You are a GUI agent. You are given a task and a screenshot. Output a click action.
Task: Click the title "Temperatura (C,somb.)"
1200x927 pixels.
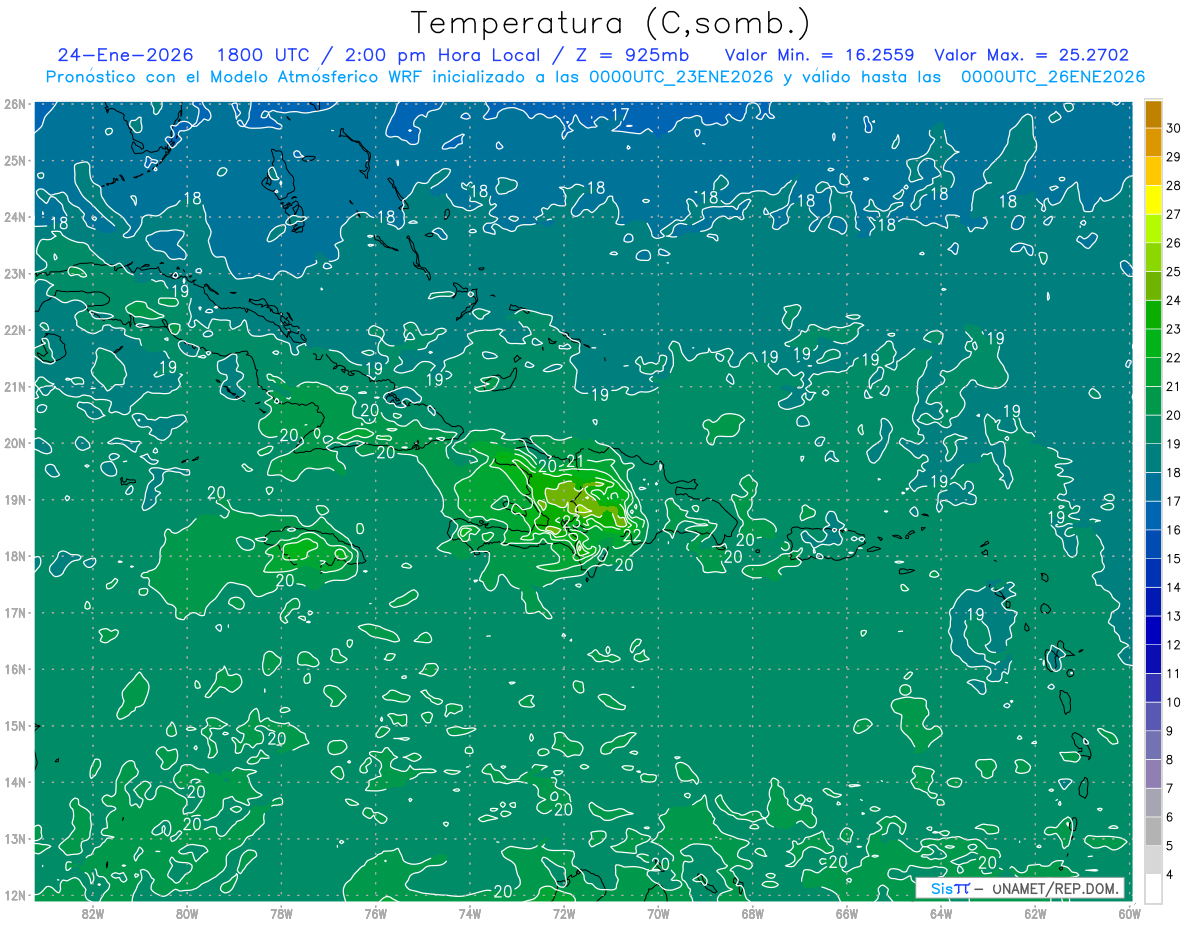[611, 23]
